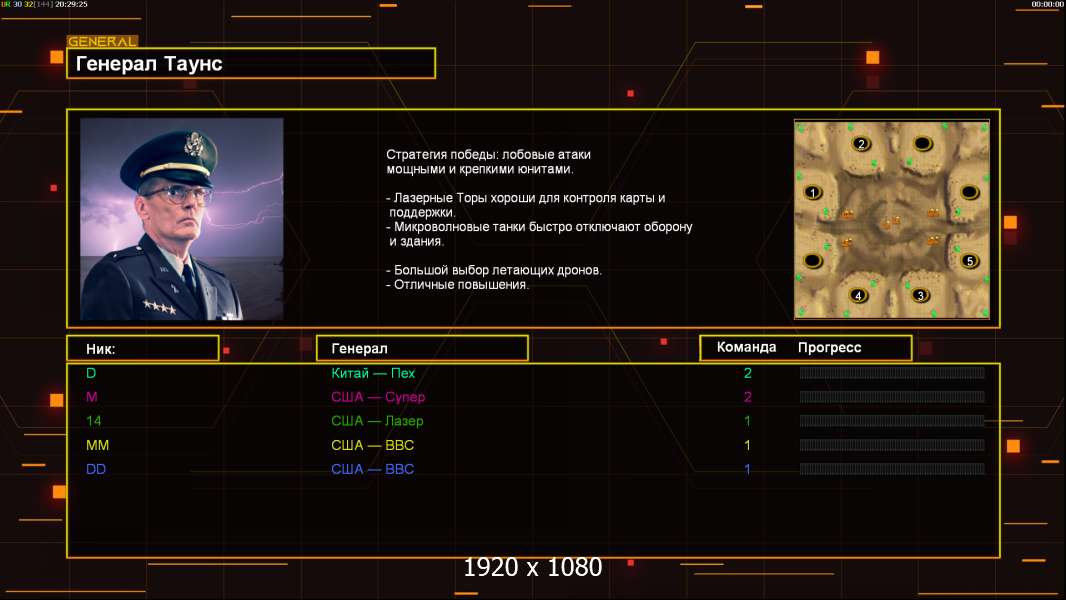The height and width of the screenshot is (600, 1066).
Task: Click team number 2 in player D's row
Action: [x=748, y=373]
